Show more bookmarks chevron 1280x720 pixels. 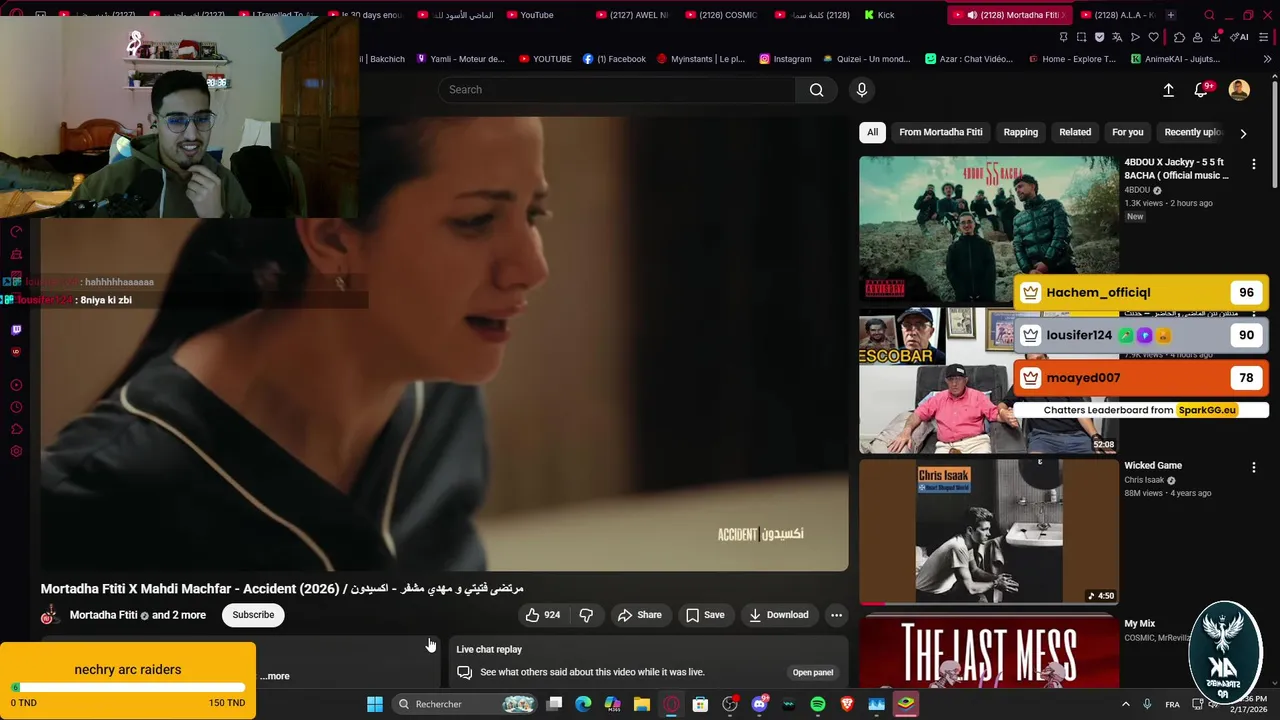point(1267,59)
